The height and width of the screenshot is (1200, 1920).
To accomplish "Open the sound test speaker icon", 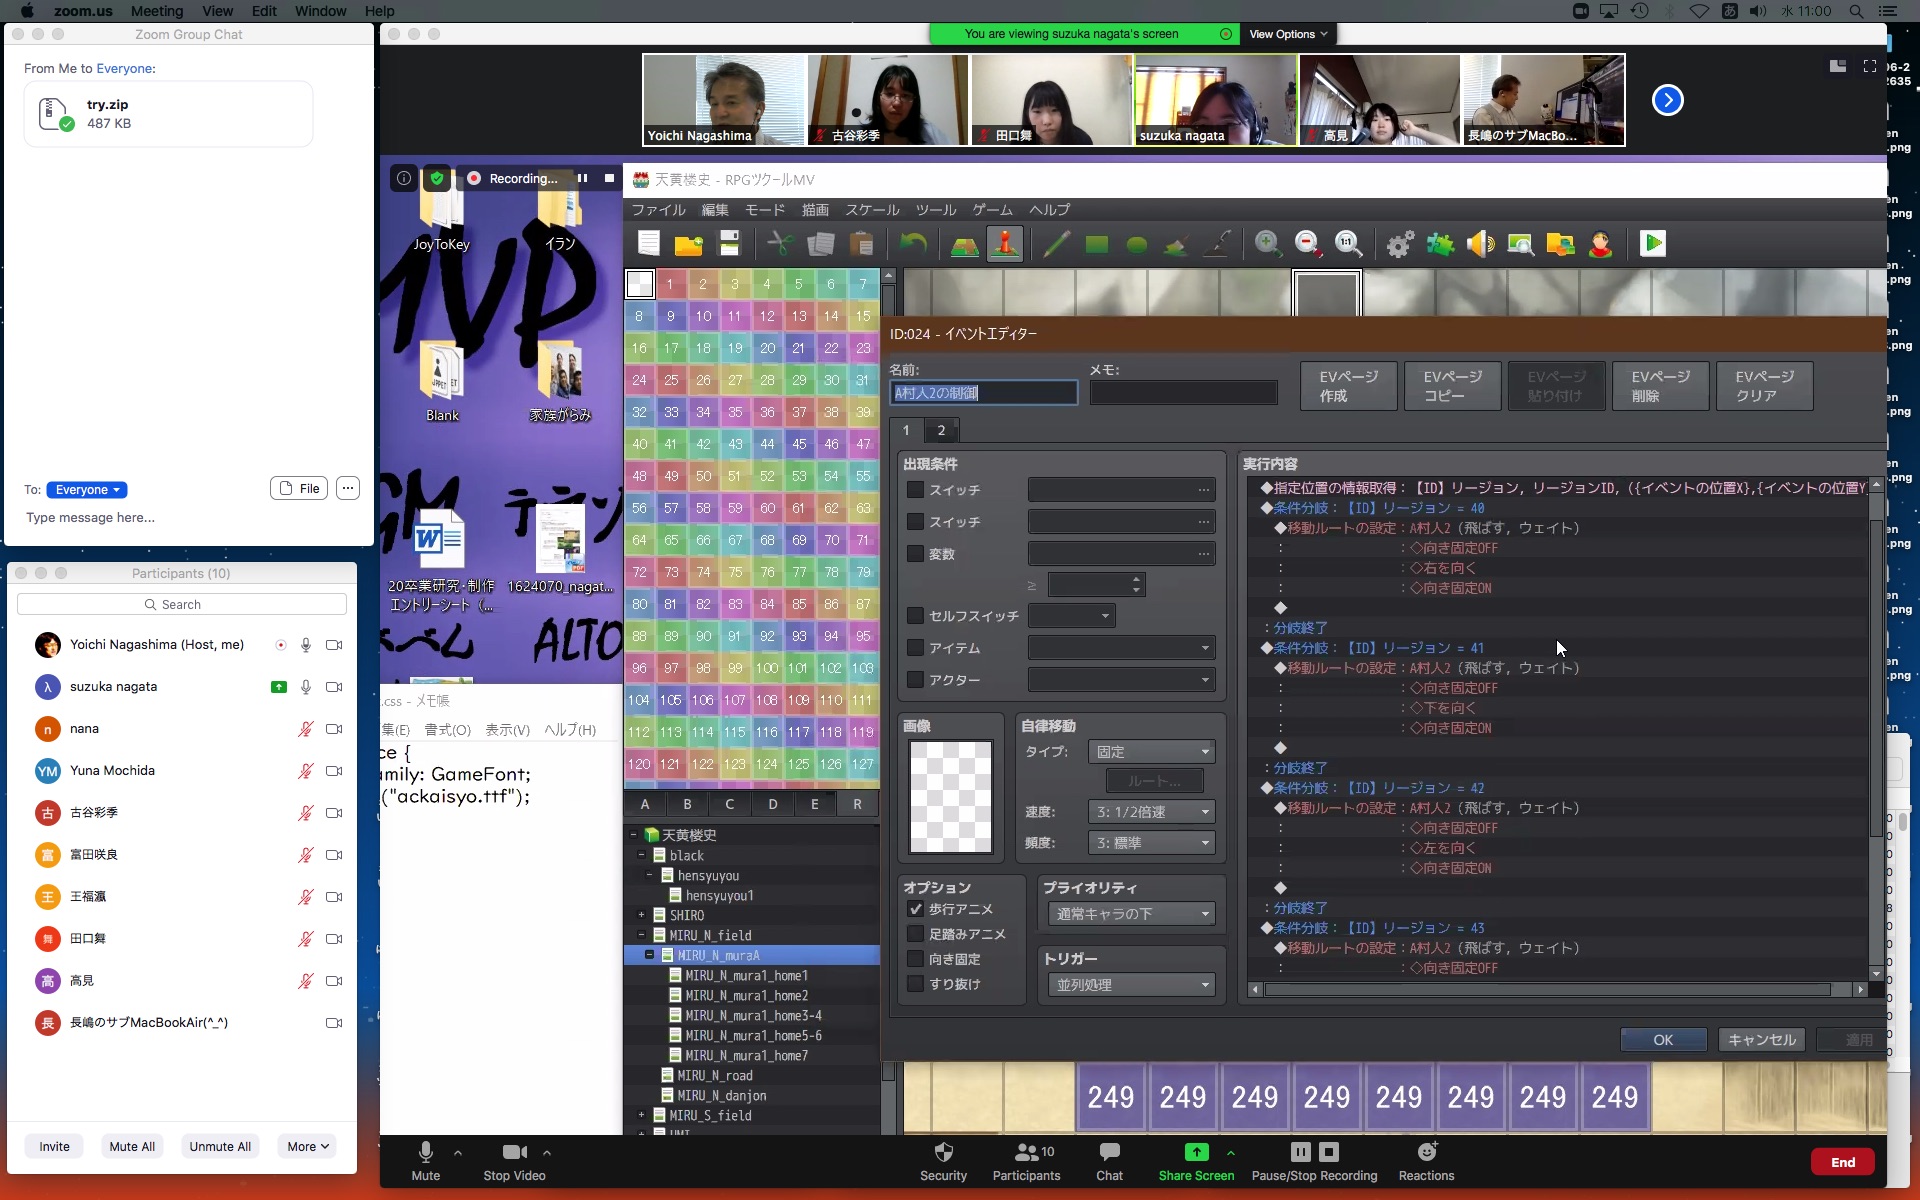I will click(x=1480, y=244).
